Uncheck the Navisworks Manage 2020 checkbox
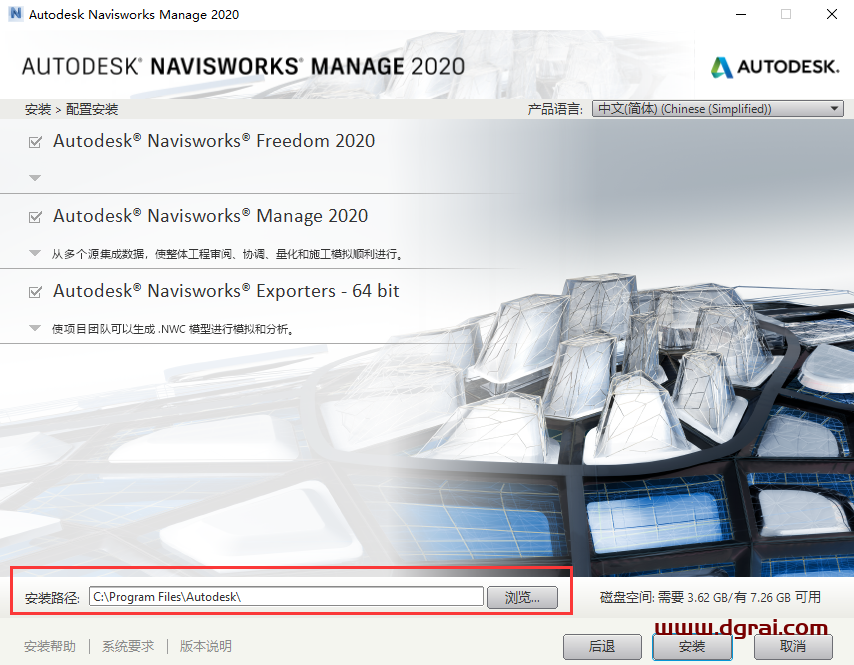The height and width of the screenshot is (665, 854). [x=35, y=217]
